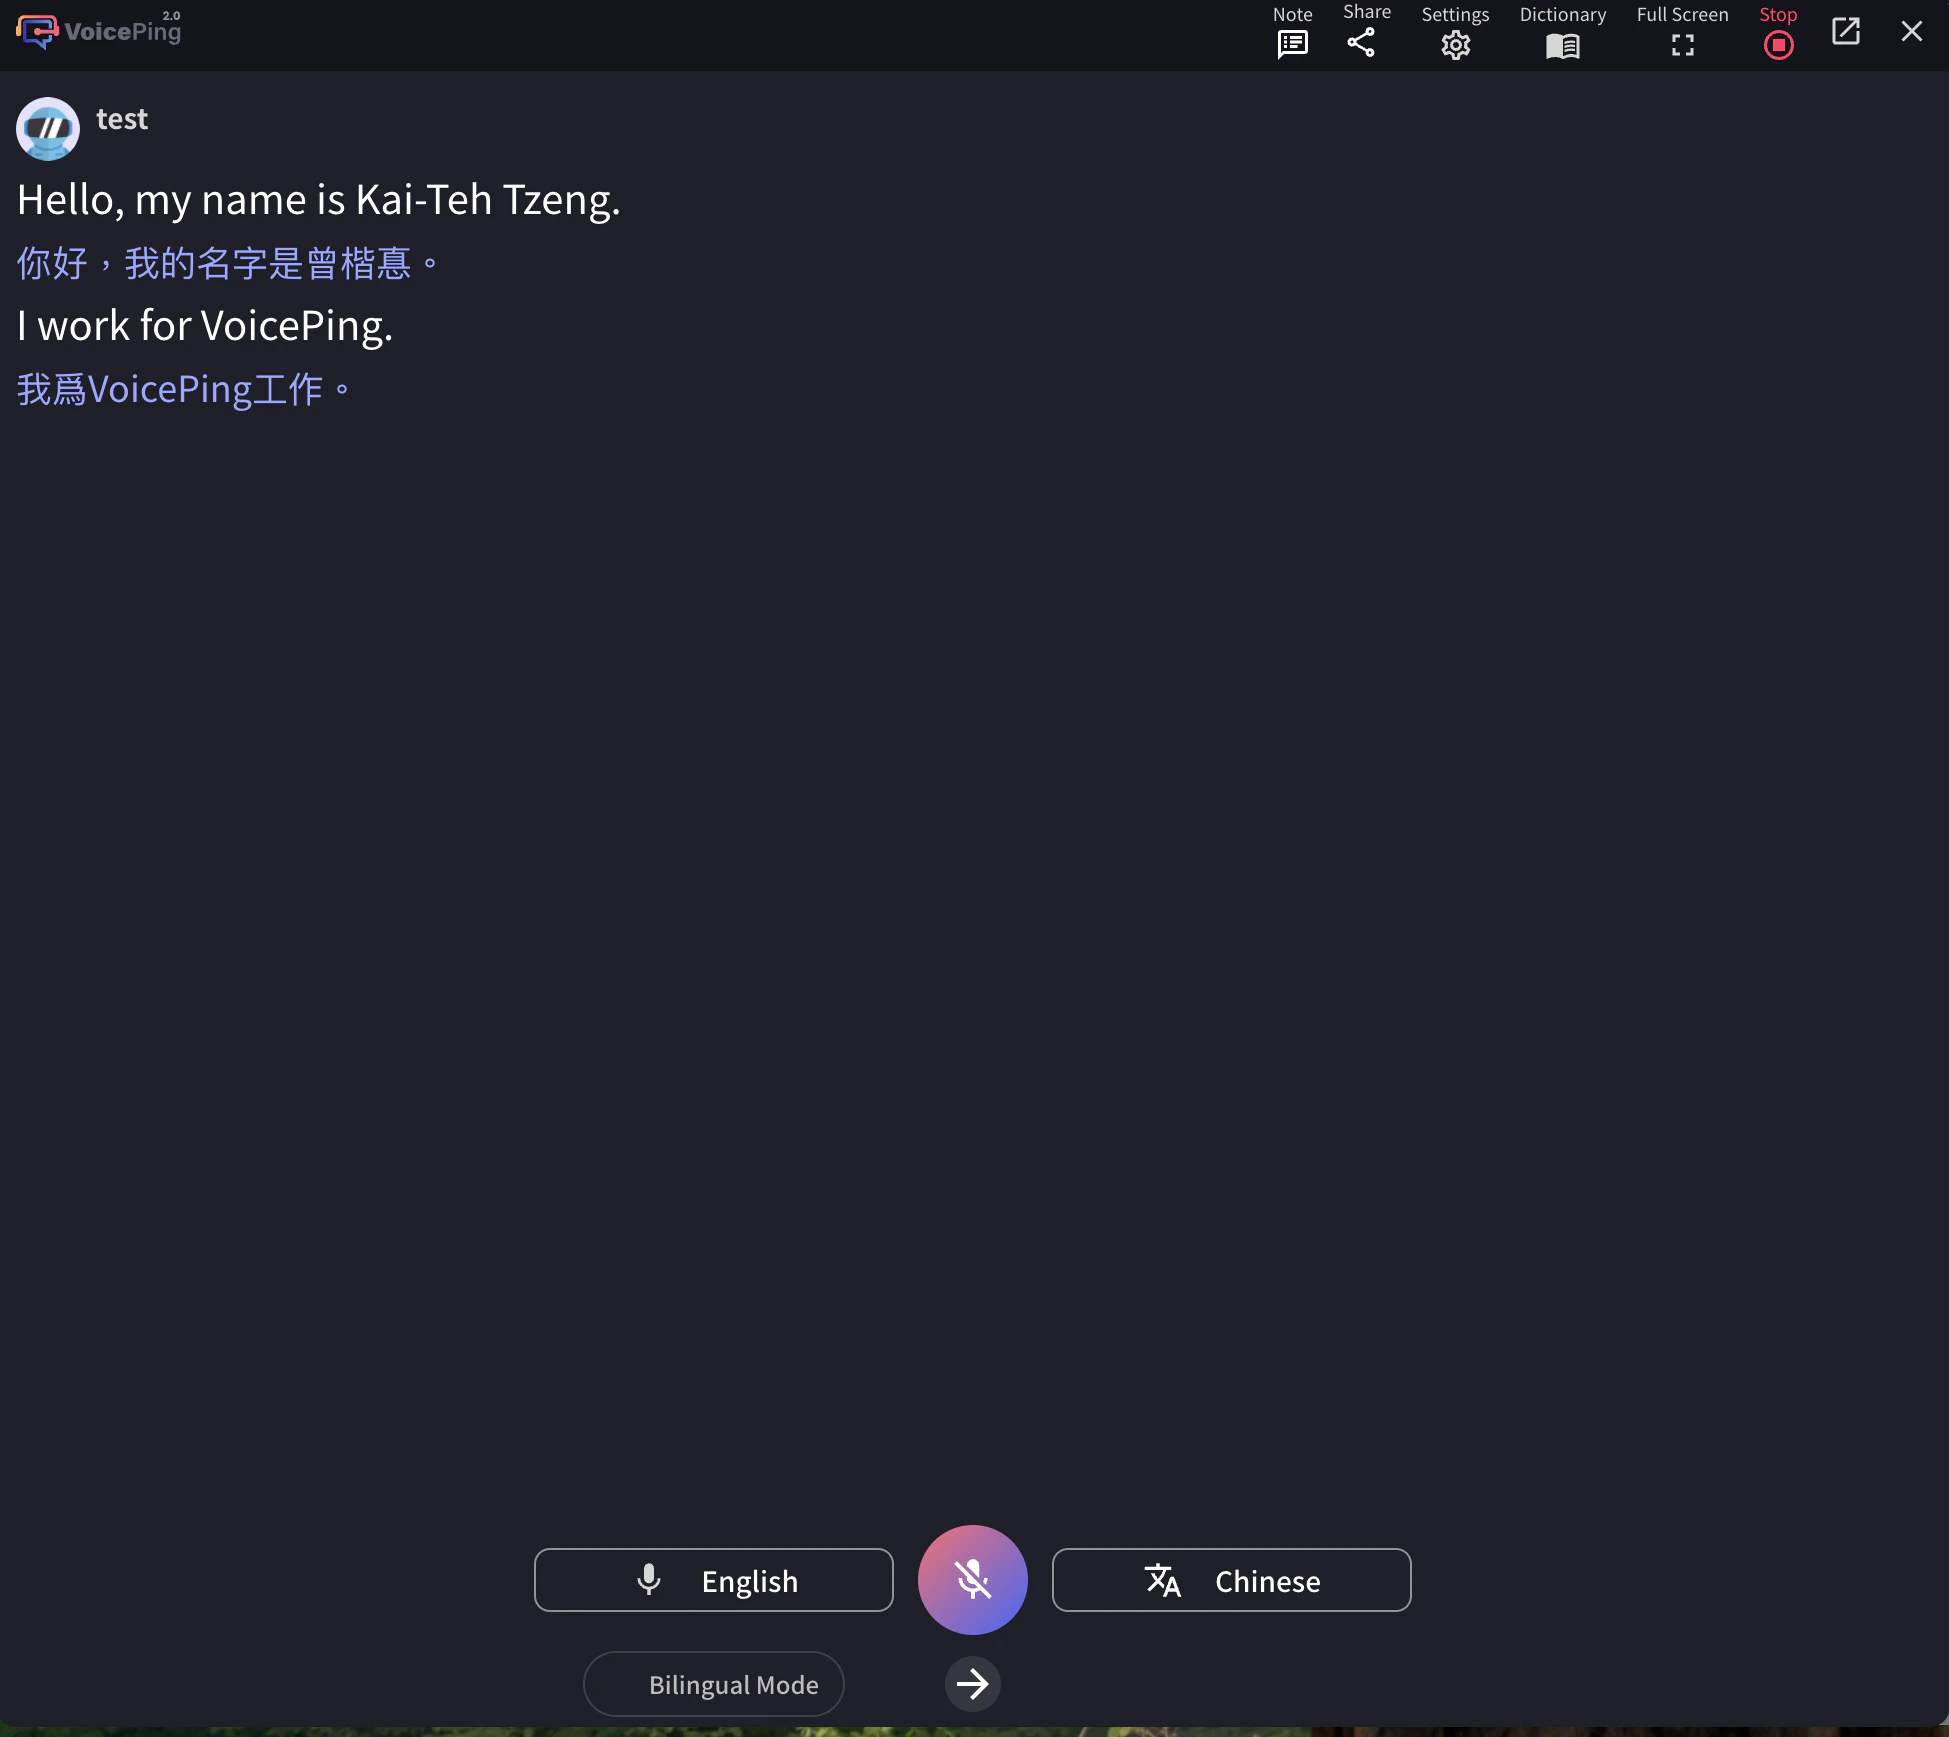
Task: Open the English speaking language selector
Action: tap(714, 1580)
